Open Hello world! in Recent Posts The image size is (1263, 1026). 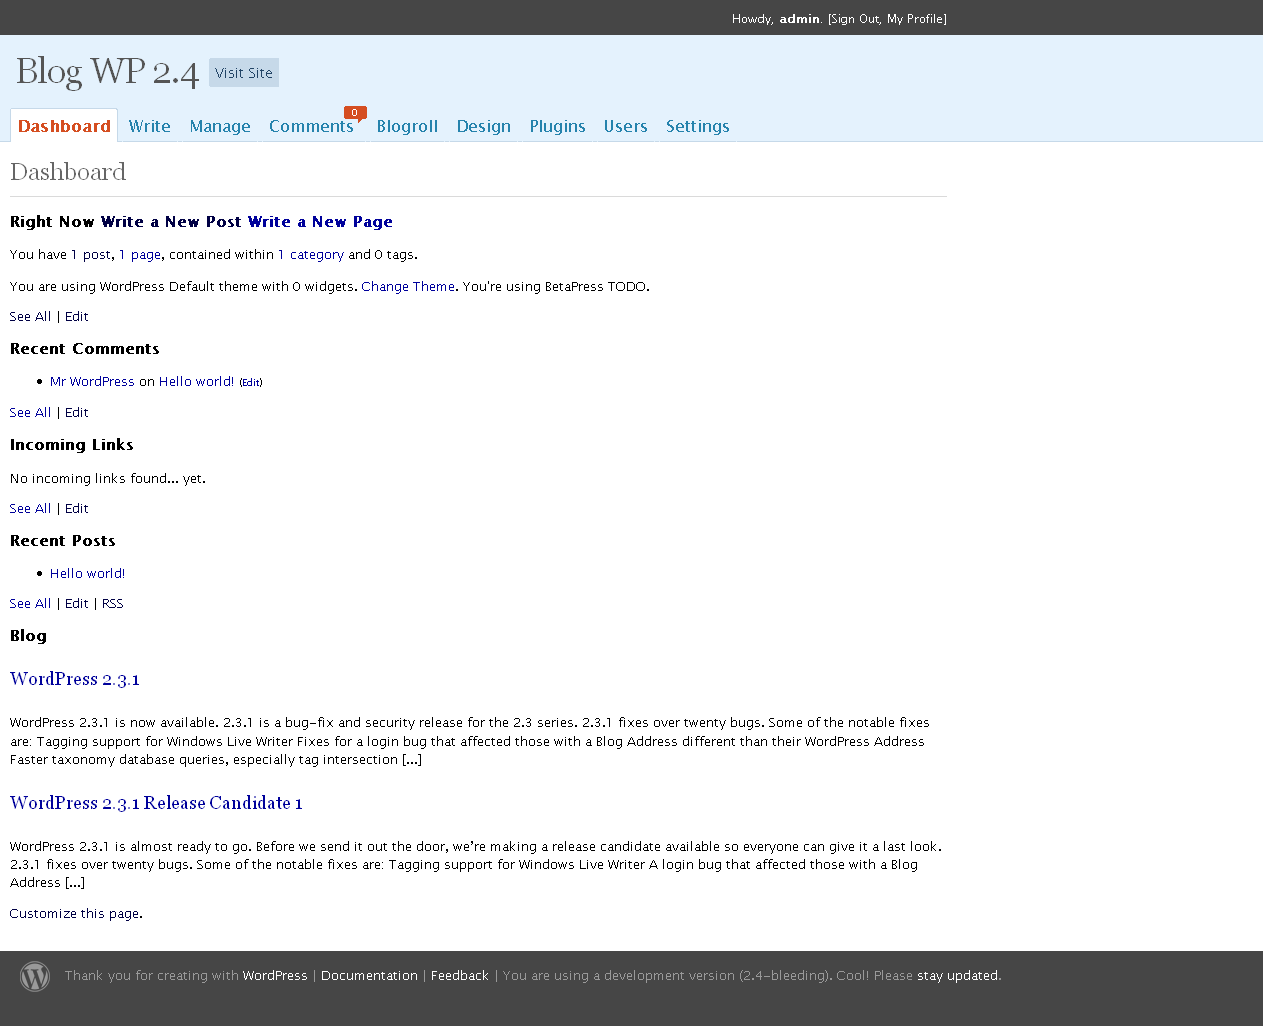click(88, 574)
